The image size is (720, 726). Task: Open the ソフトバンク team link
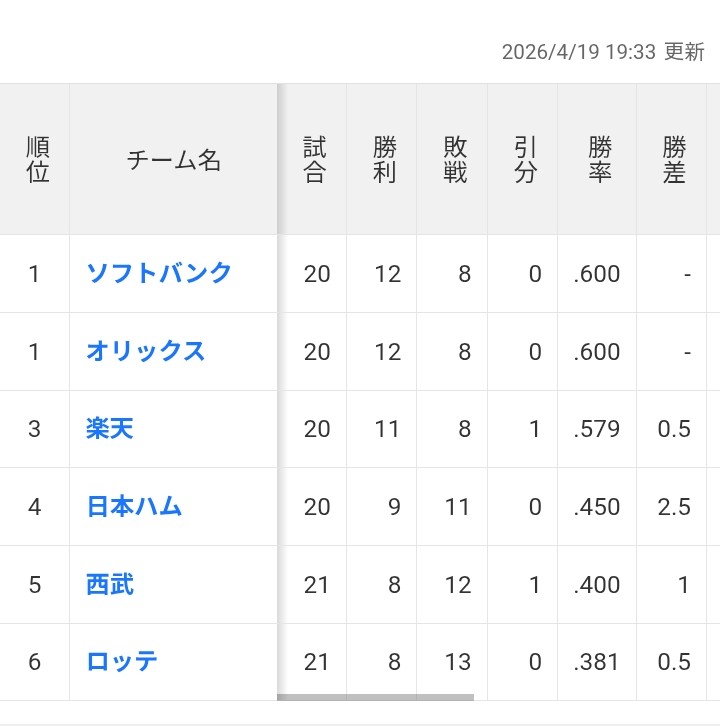coord(159,273)
